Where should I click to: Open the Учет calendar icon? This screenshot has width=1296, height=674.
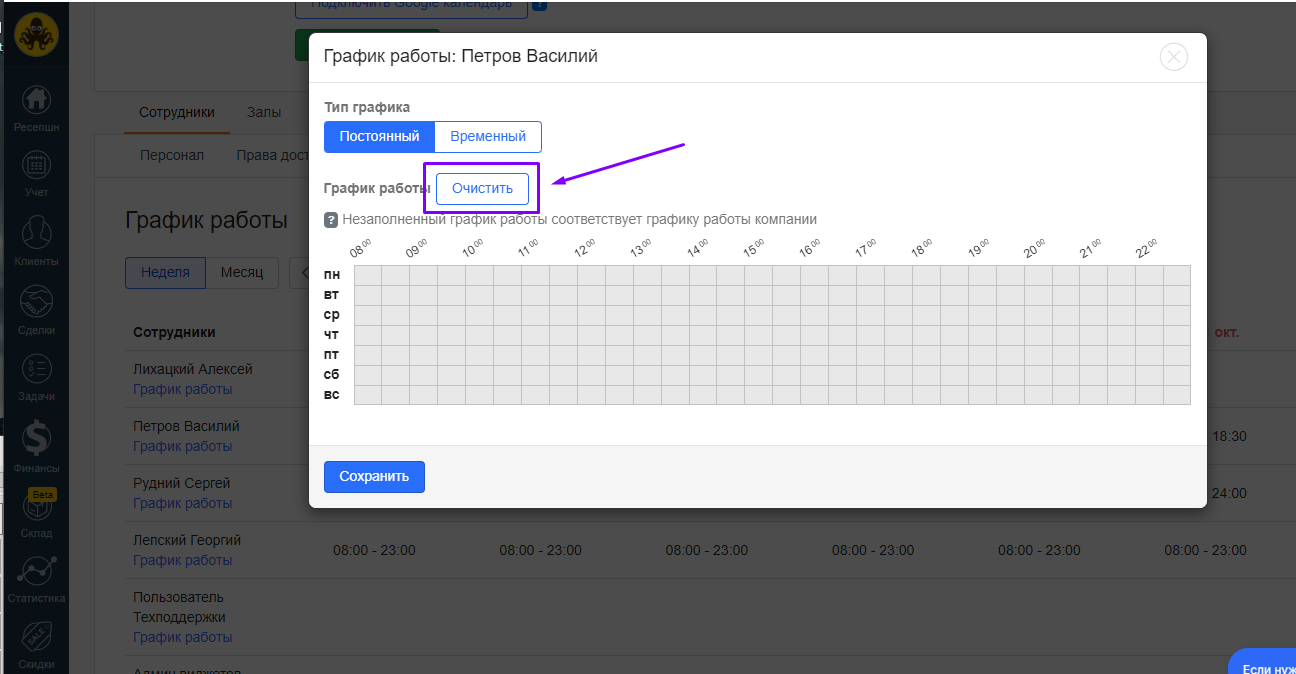click(x=36, y=166)
